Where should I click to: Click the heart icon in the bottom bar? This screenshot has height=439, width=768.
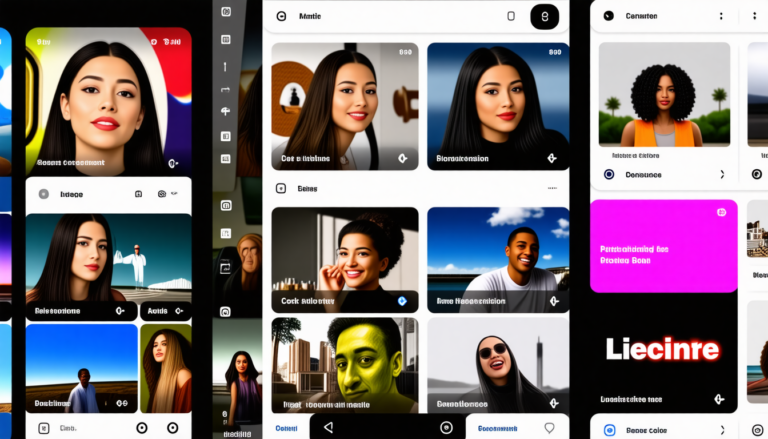coord(550,428)
